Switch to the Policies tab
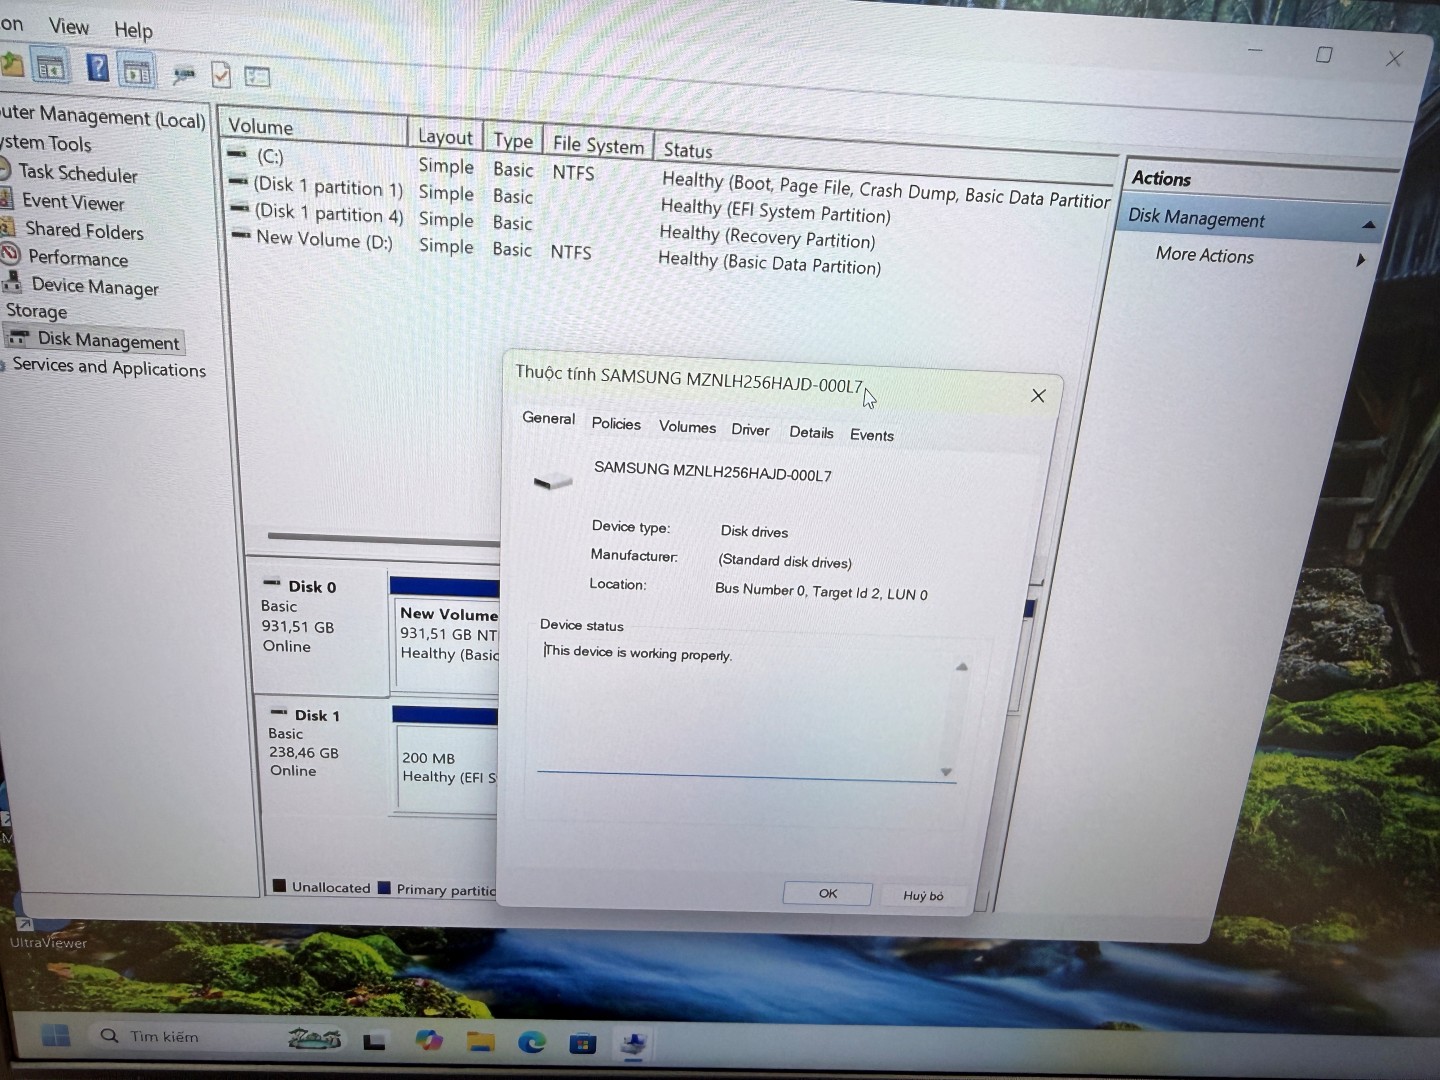The height and width of the screenshot is (1080, 1440). tap(616, 424)
